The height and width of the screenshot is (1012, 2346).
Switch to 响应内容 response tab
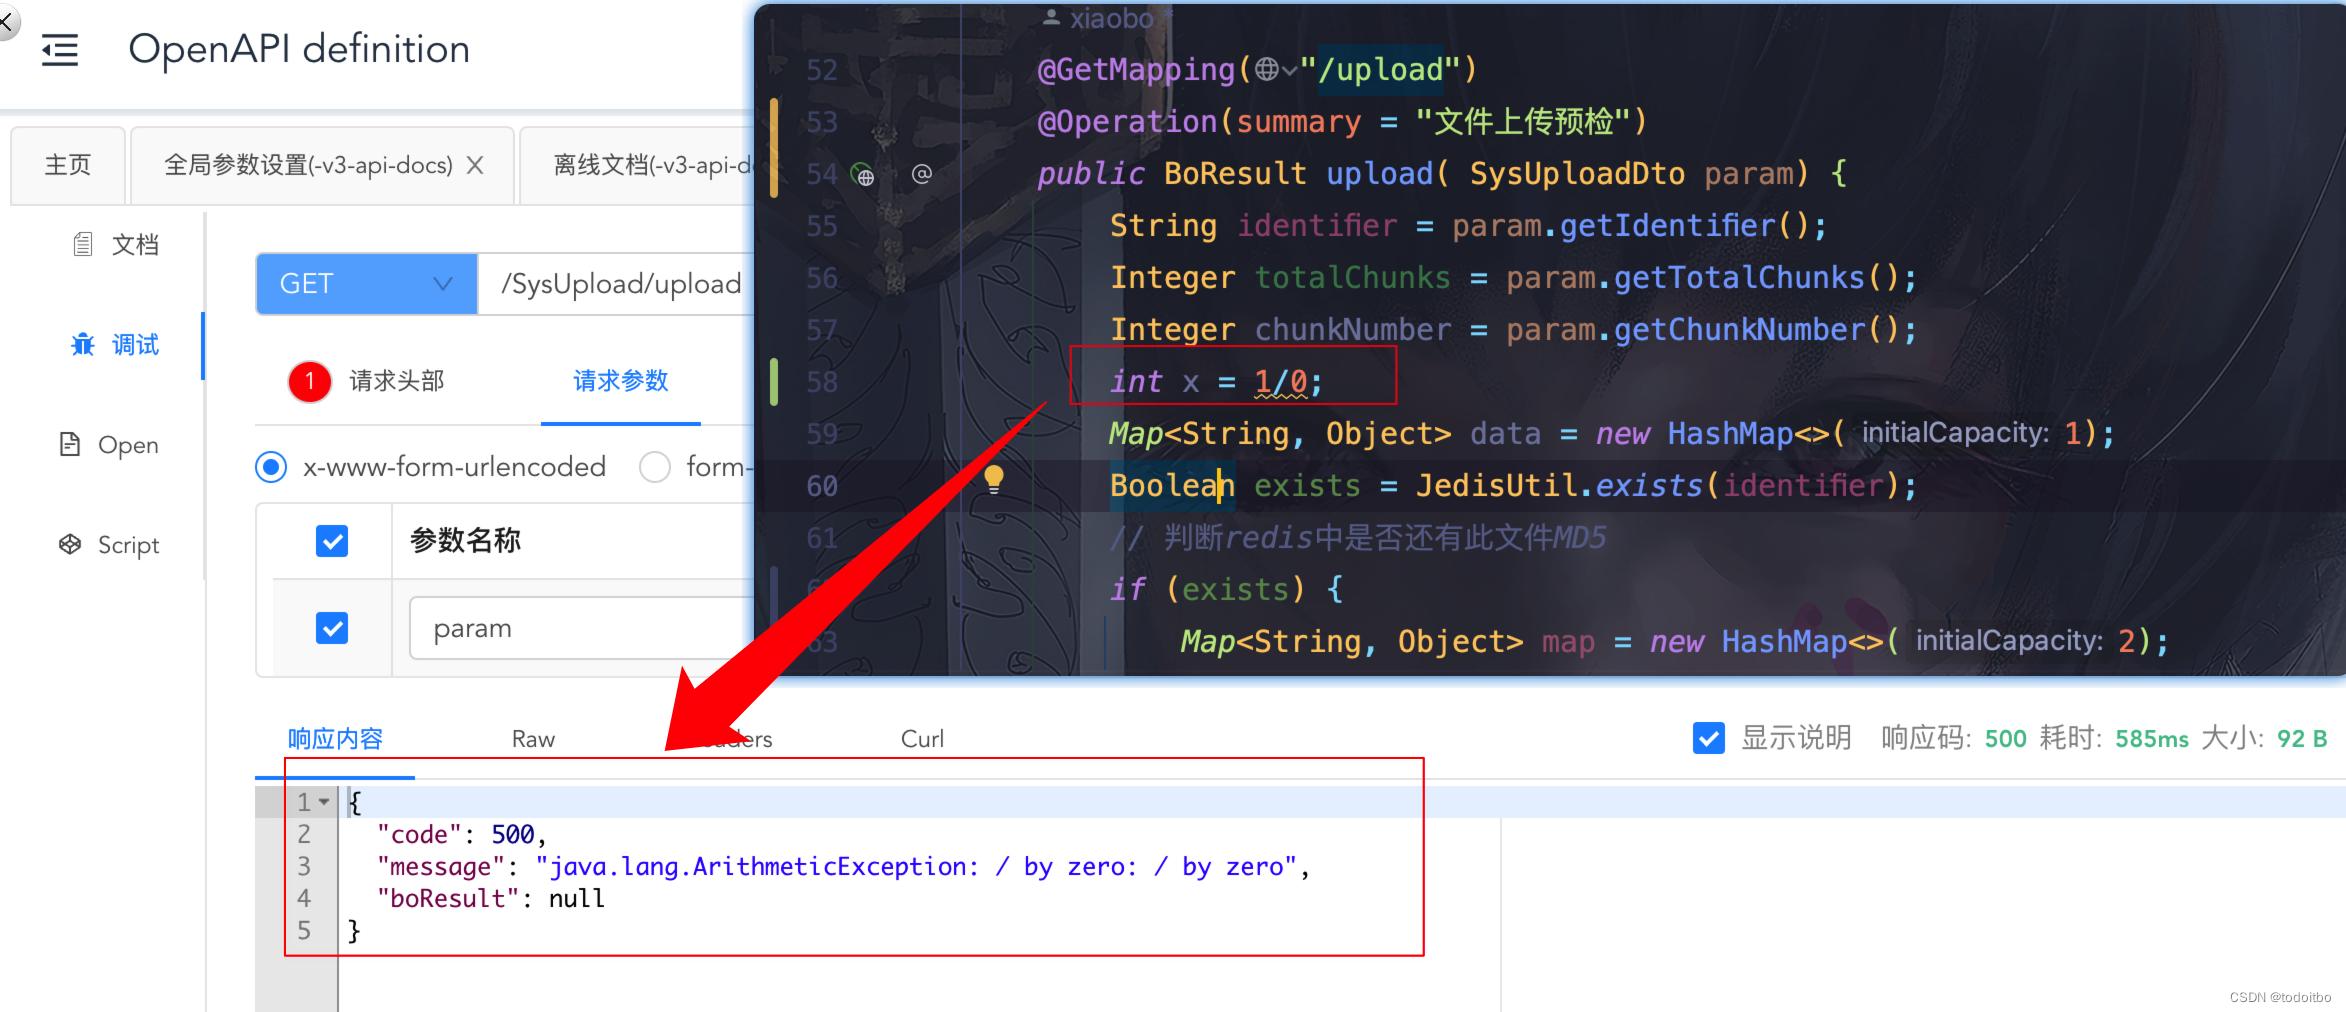336,739
